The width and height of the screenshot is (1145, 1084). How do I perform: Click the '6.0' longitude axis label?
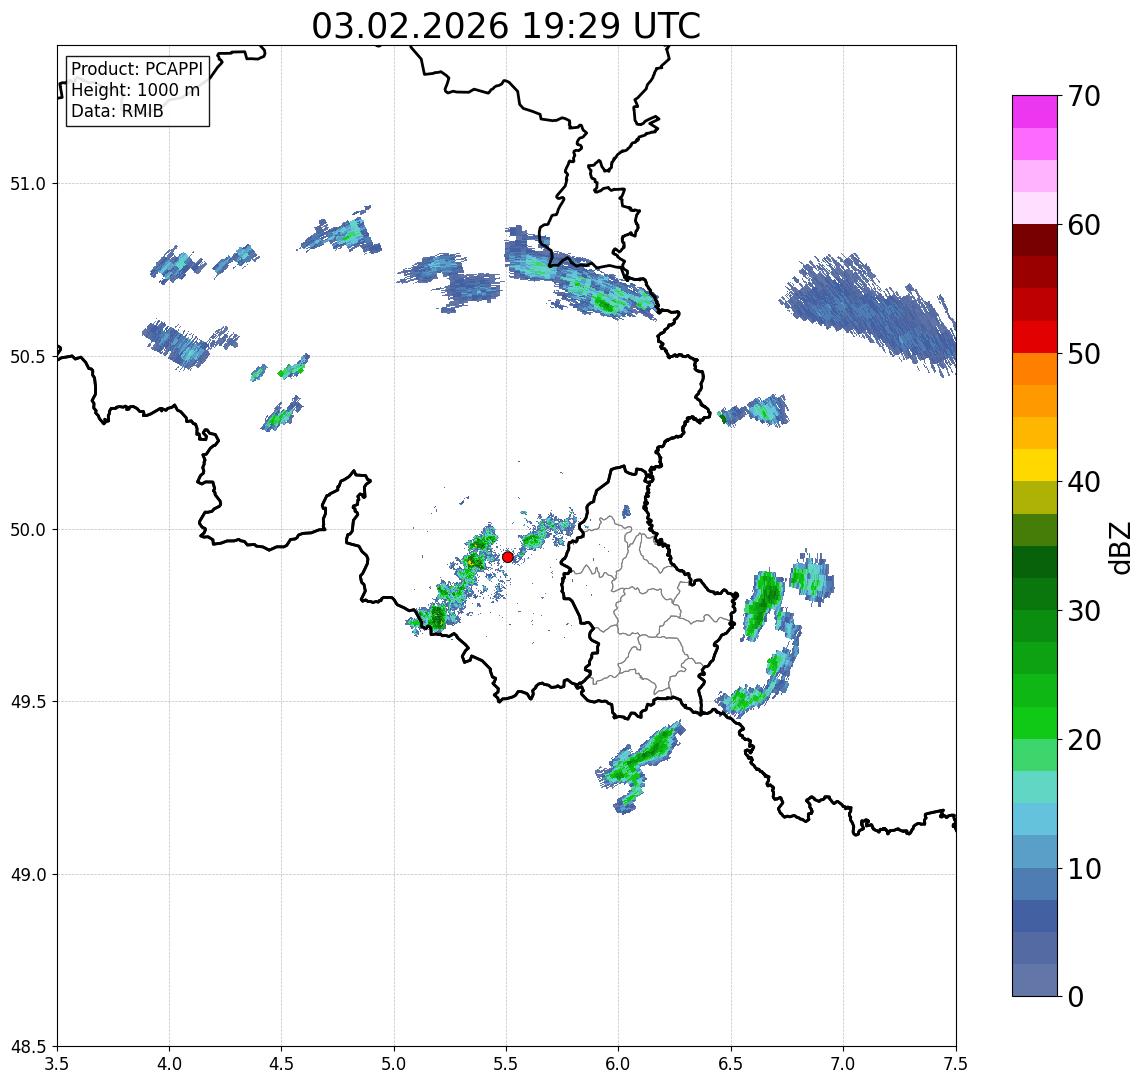point(619,1064)
